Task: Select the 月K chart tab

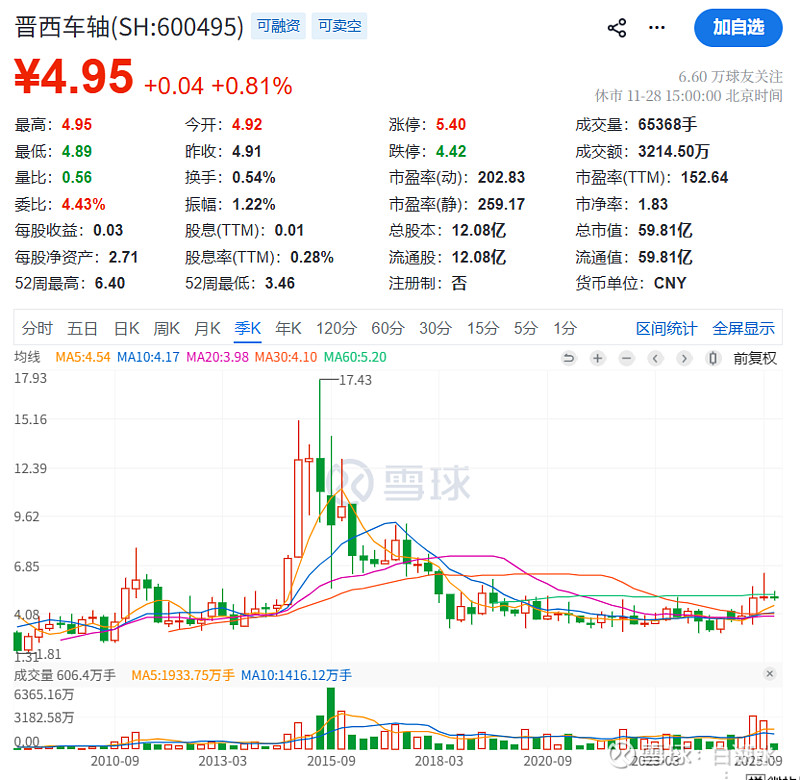Action: 207,328
